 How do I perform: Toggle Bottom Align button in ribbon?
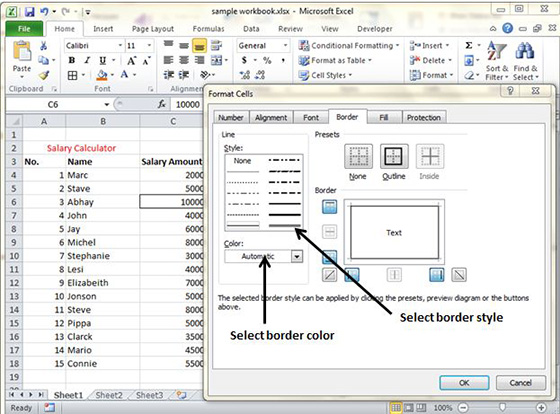click(199, 46)
